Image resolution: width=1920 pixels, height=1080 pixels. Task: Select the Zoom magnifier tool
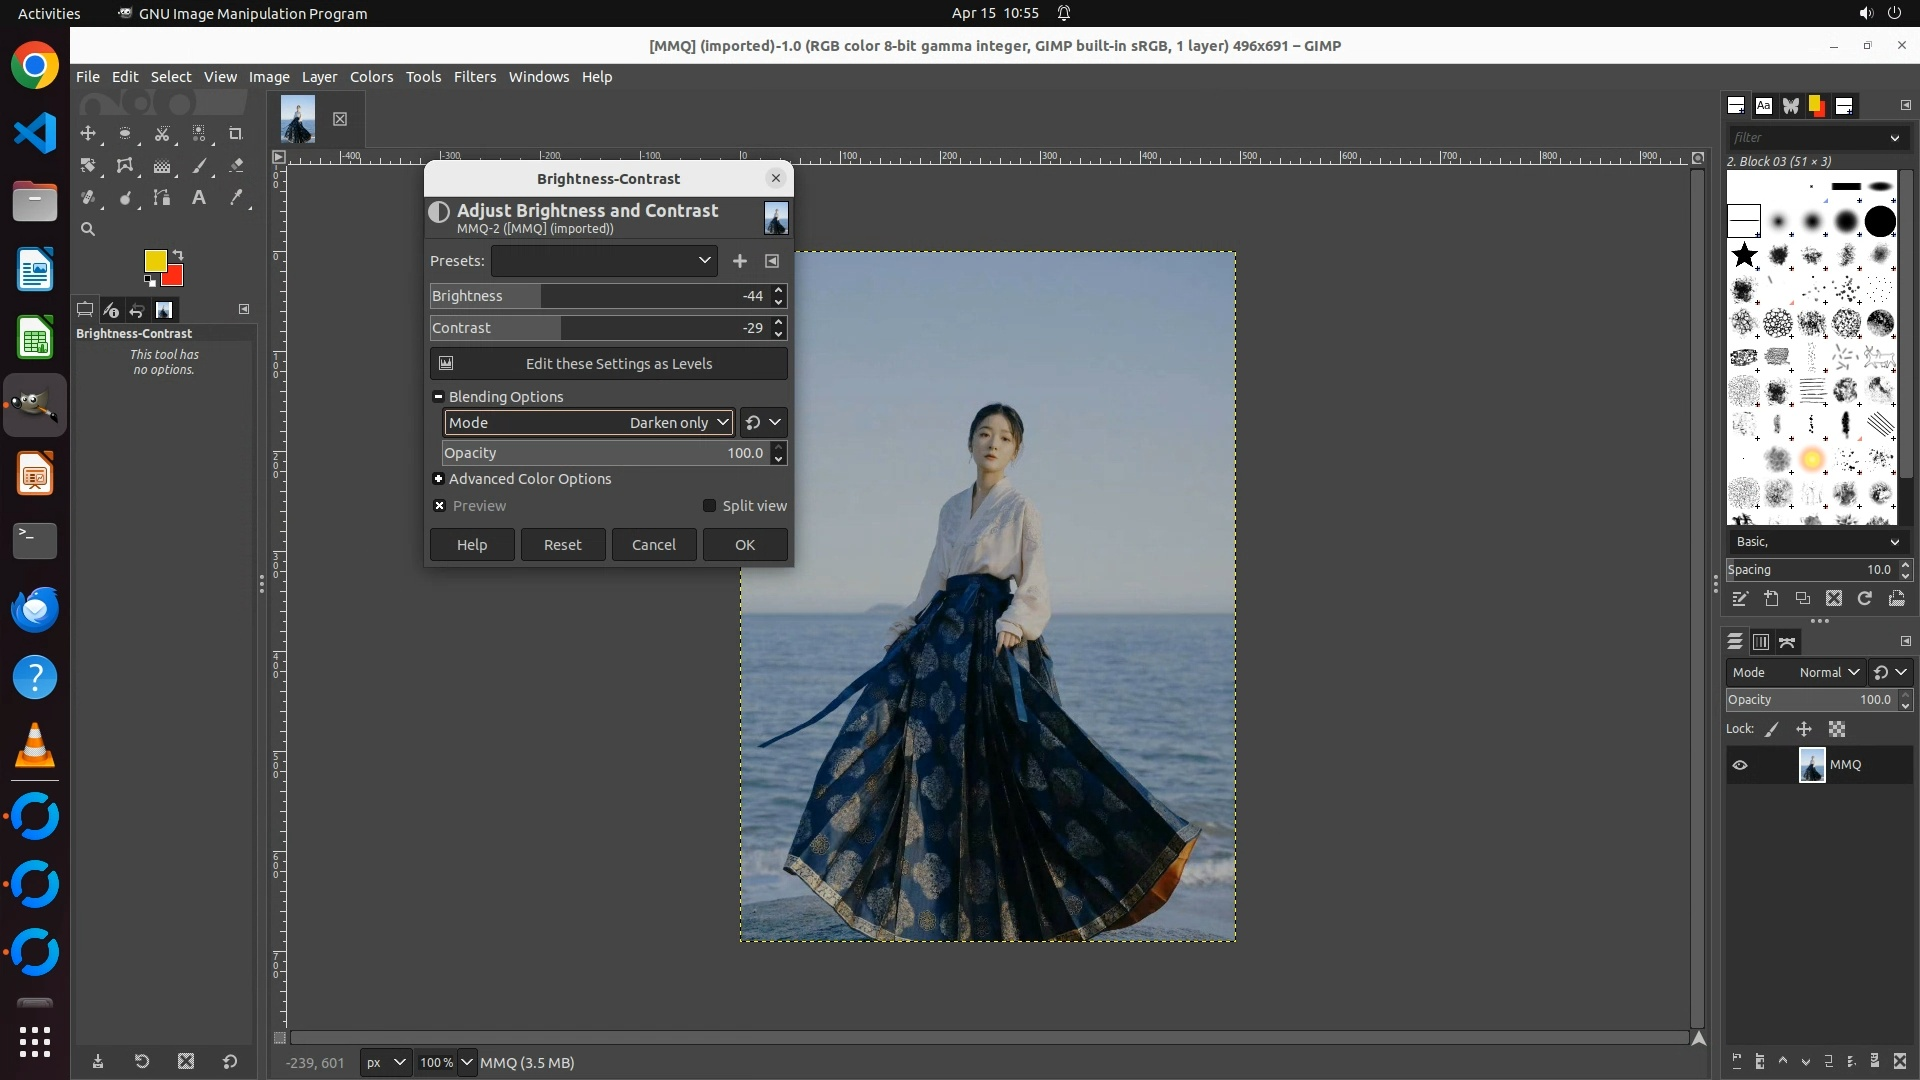[88, 229]
